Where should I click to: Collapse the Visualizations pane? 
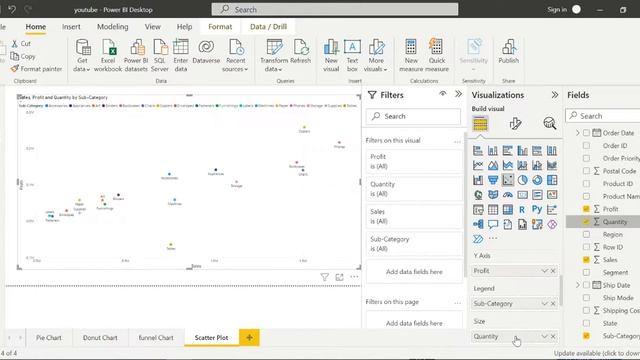point(554,95)
